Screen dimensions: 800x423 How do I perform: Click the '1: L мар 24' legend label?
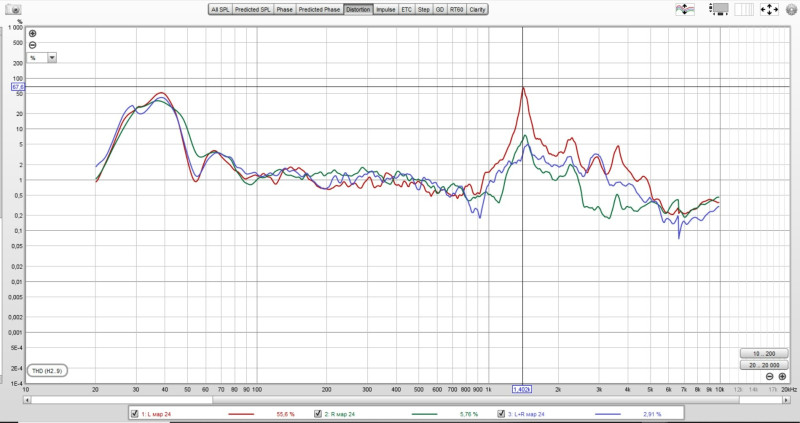156,414
